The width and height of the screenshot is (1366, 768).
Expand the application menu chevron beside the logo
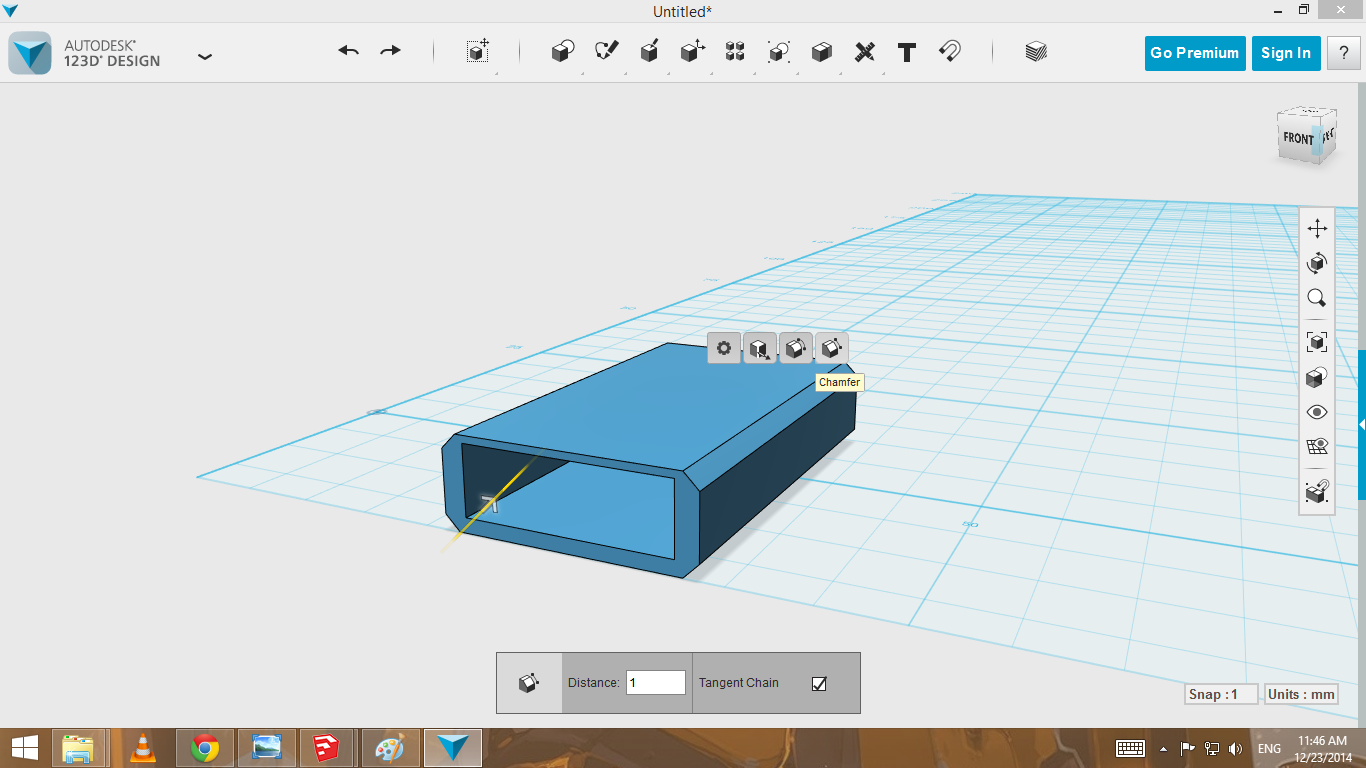point(205,57)
